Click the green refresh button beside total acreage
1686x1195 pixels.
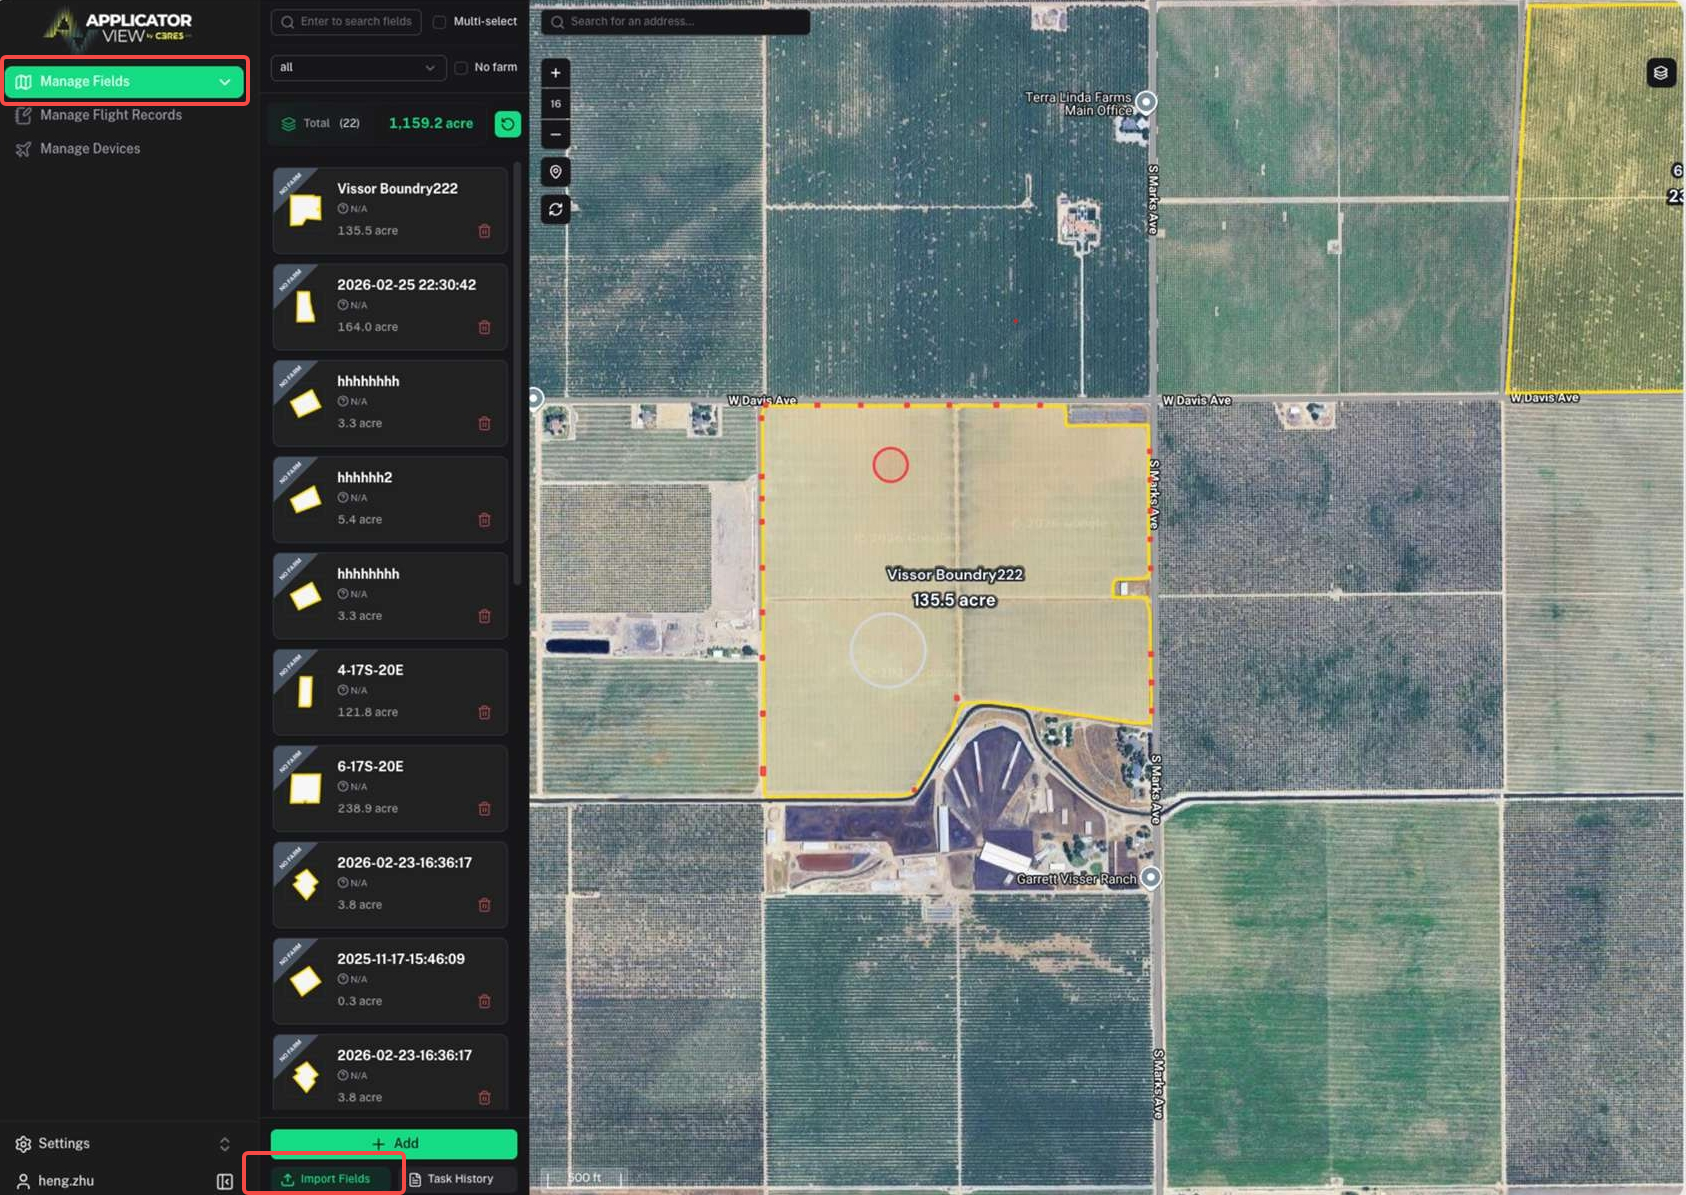(508, 124)
